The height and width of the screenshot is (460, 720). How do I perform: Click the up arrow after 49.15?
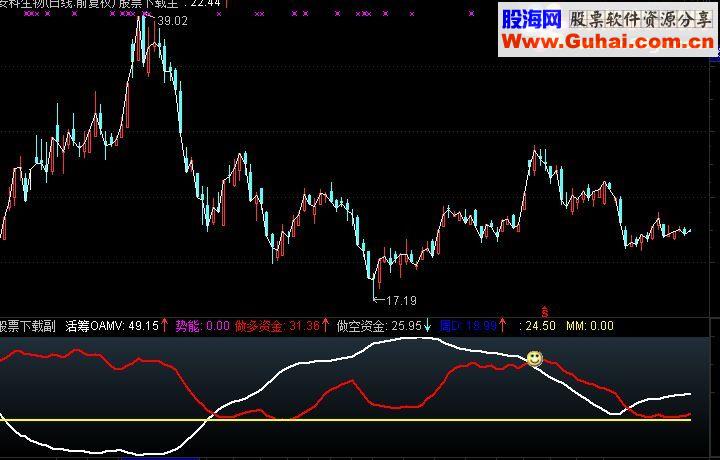164,325
